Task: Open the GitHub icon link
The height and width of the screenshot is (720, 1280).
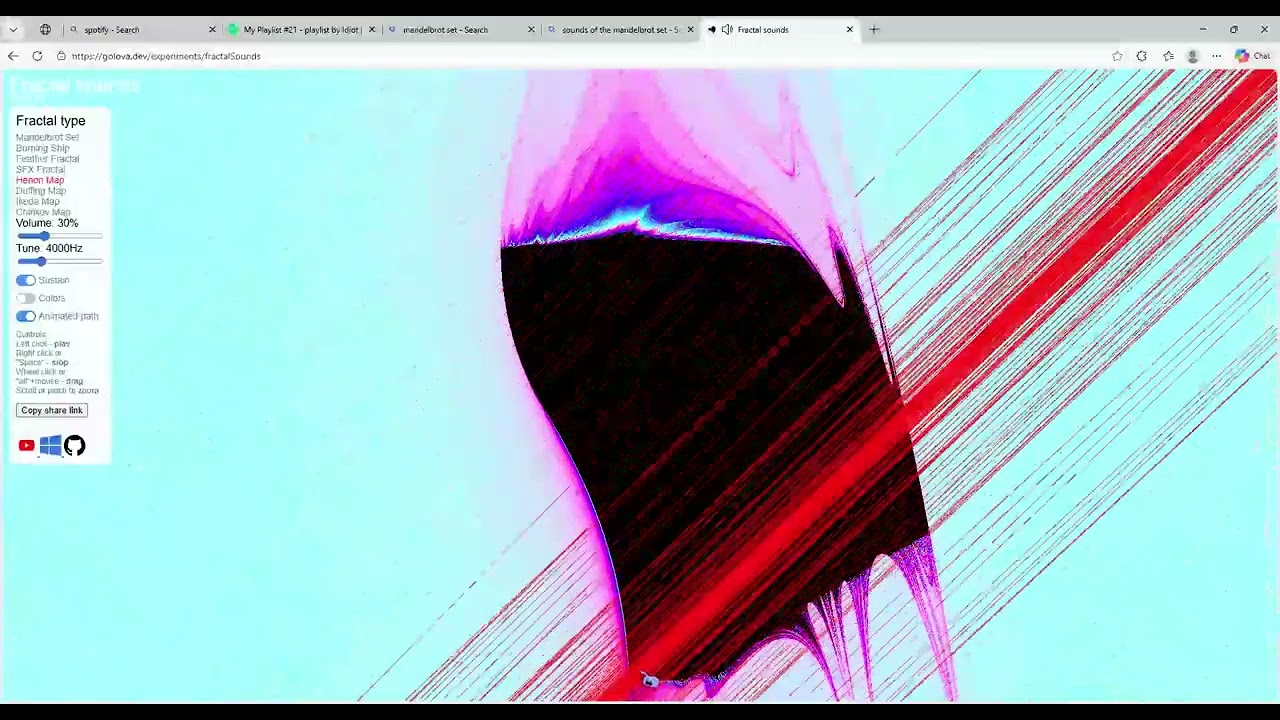Action: pyautogui.click(x=75, y=446)
